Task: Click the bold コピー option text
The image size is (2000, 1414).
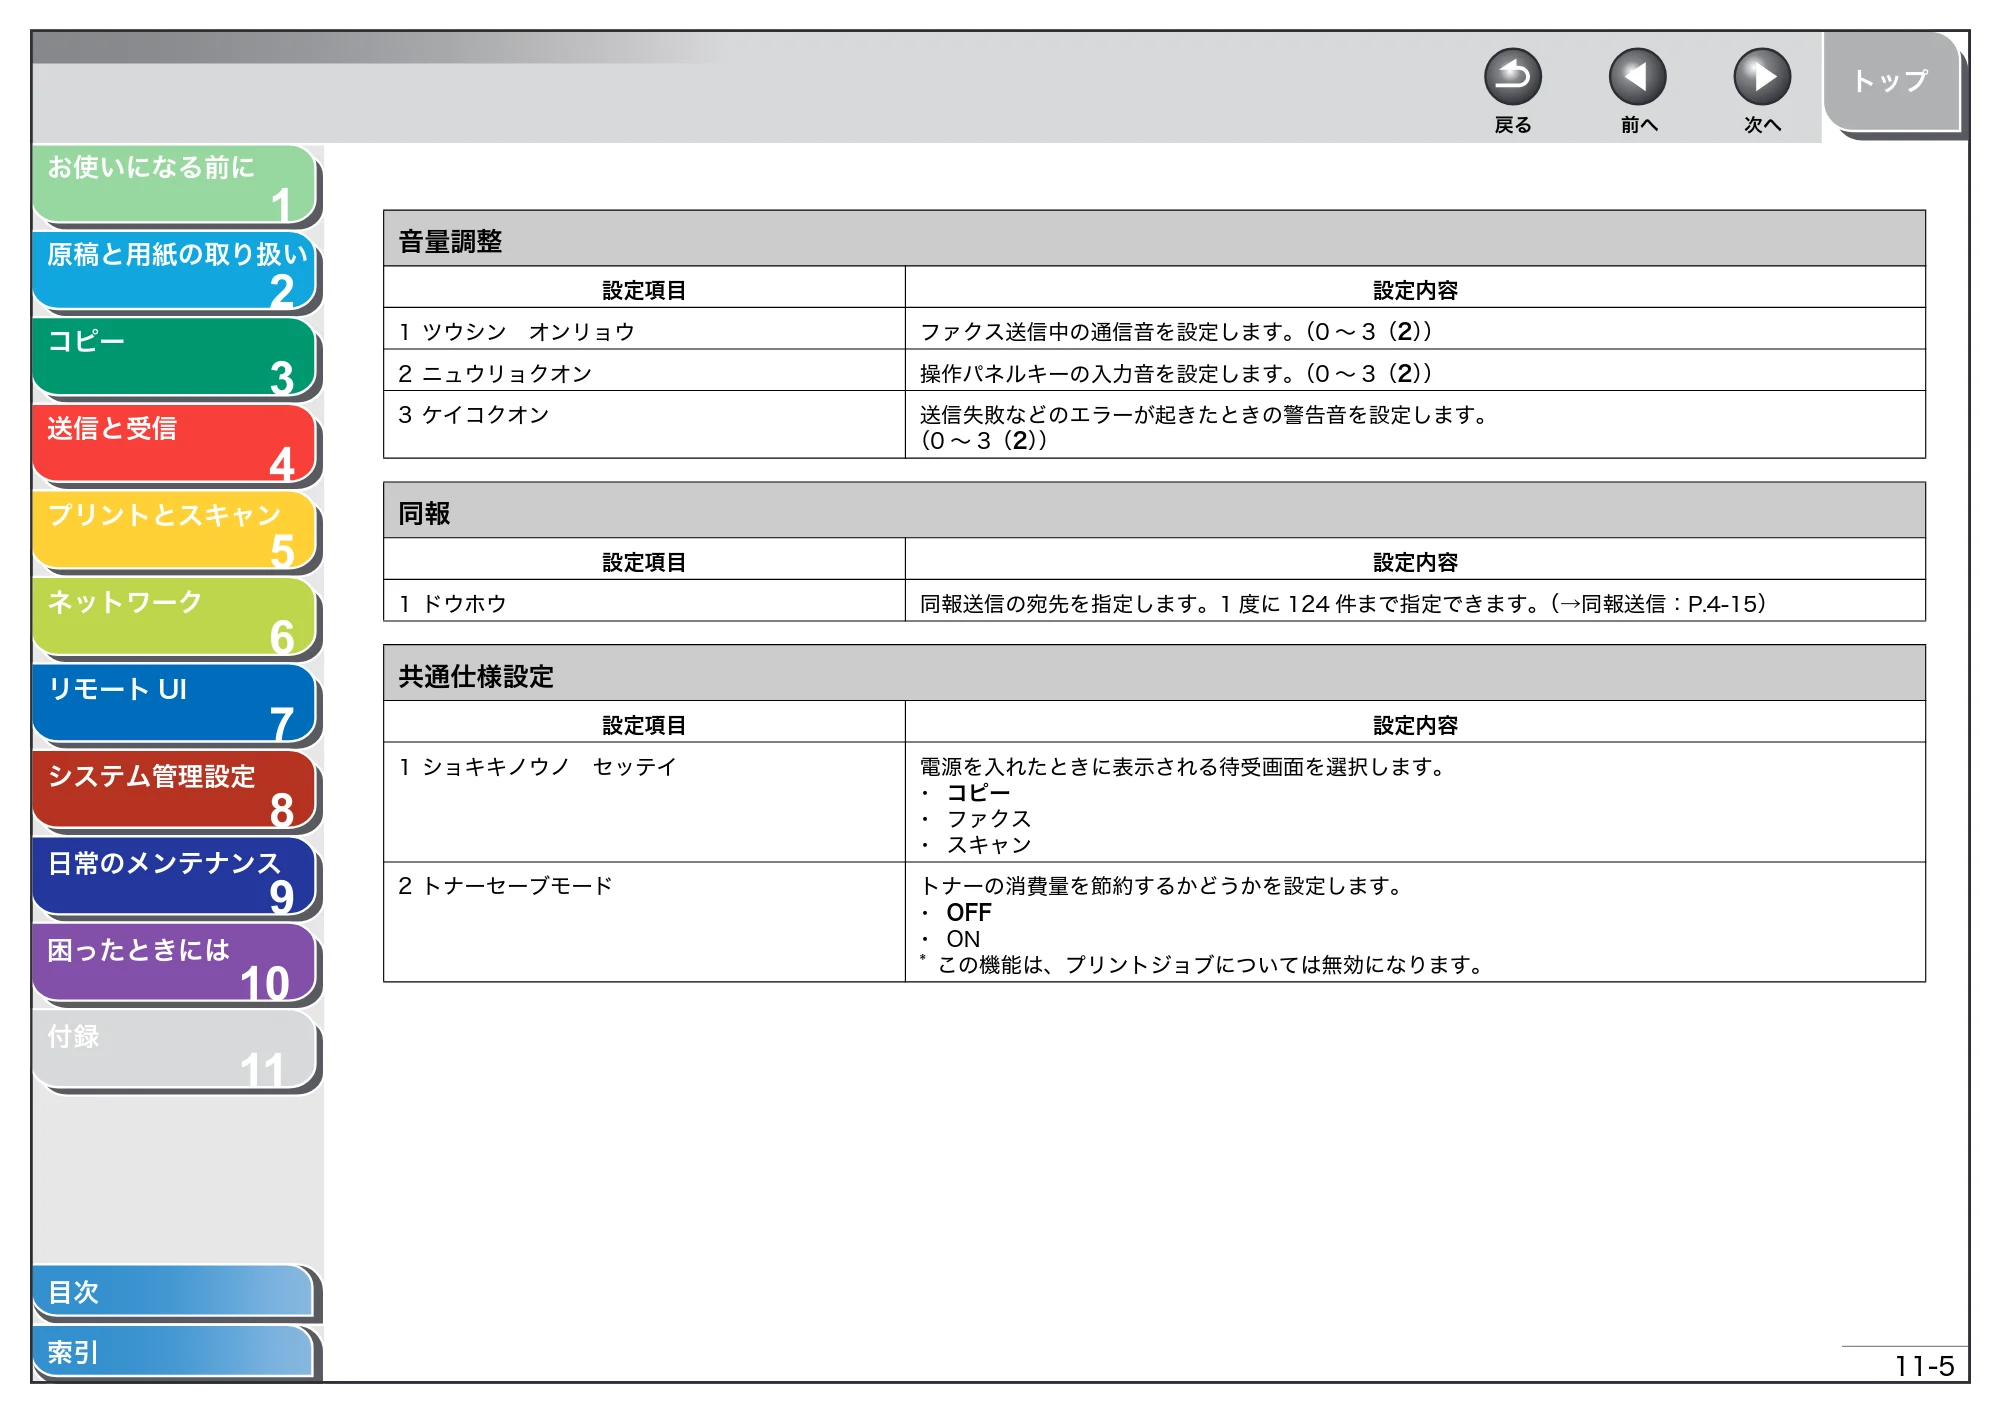Action: point(978,793)
